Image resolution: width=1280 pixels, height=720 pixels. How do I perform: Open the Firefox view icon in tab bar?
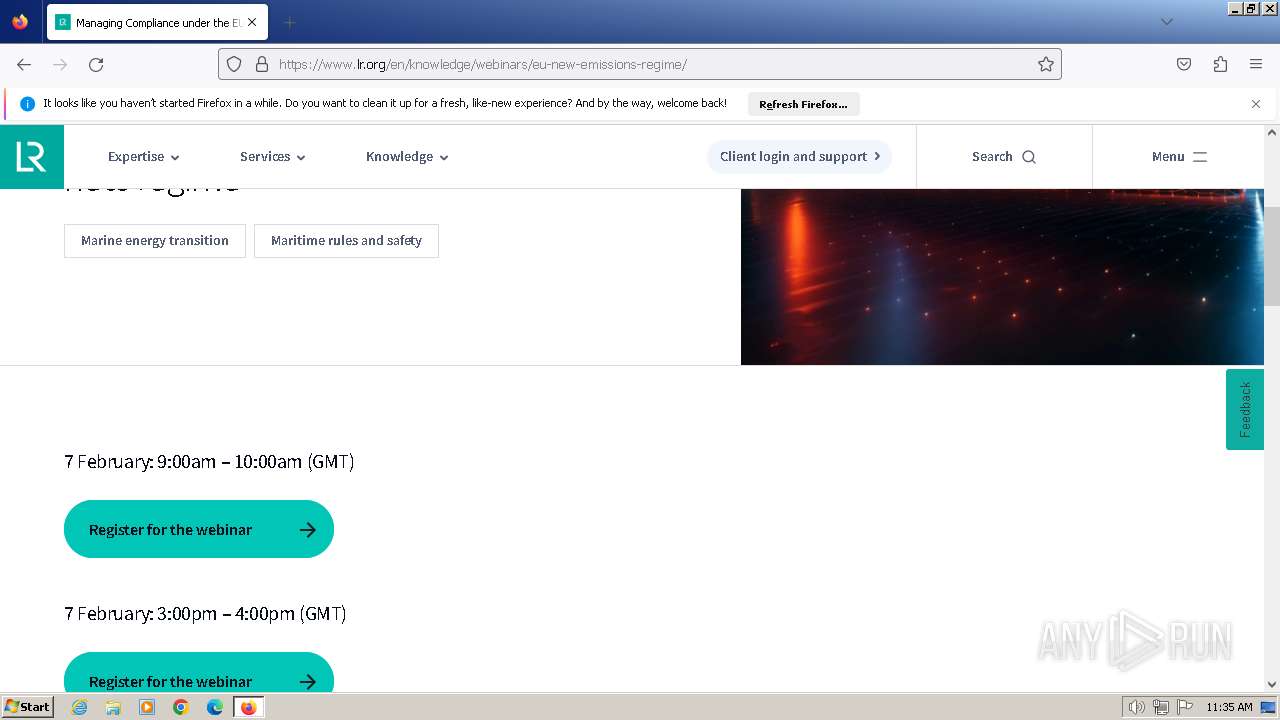(20, 22)
